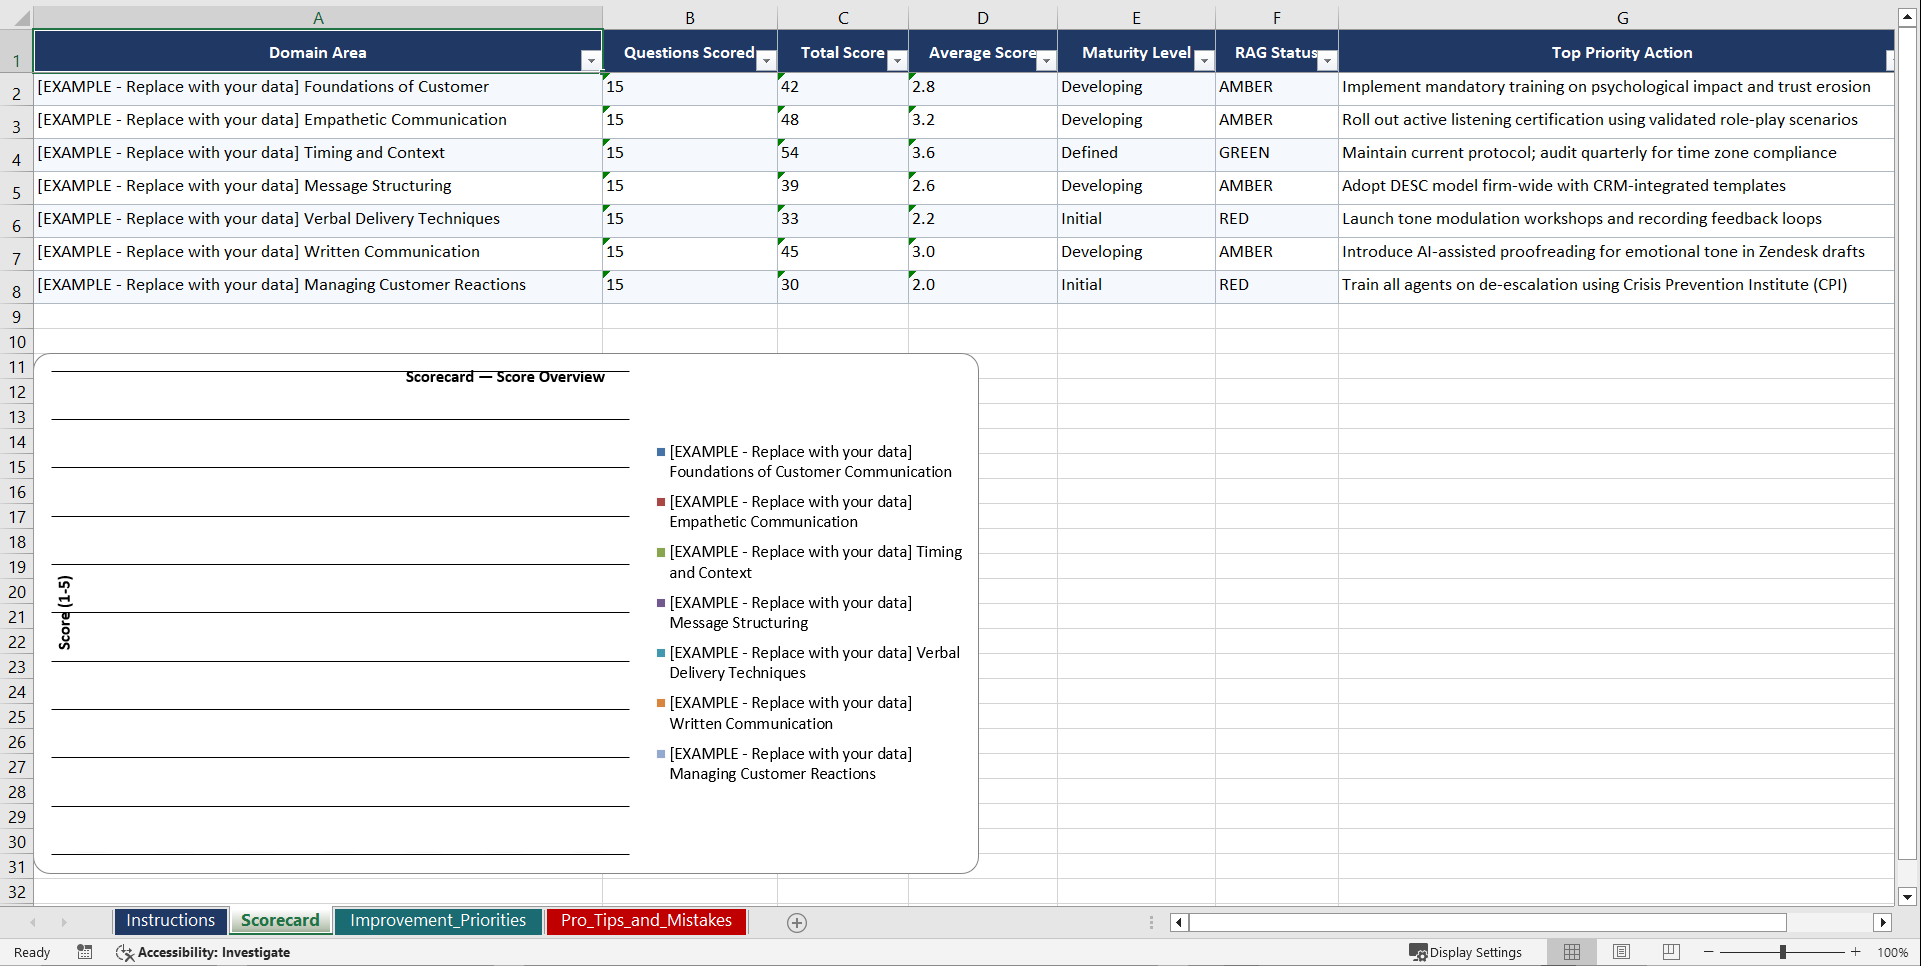The width and height of the screenshot is (1921, 966).
Task: Open the RAG Status filter dropdown
Action: [1327, 61]
